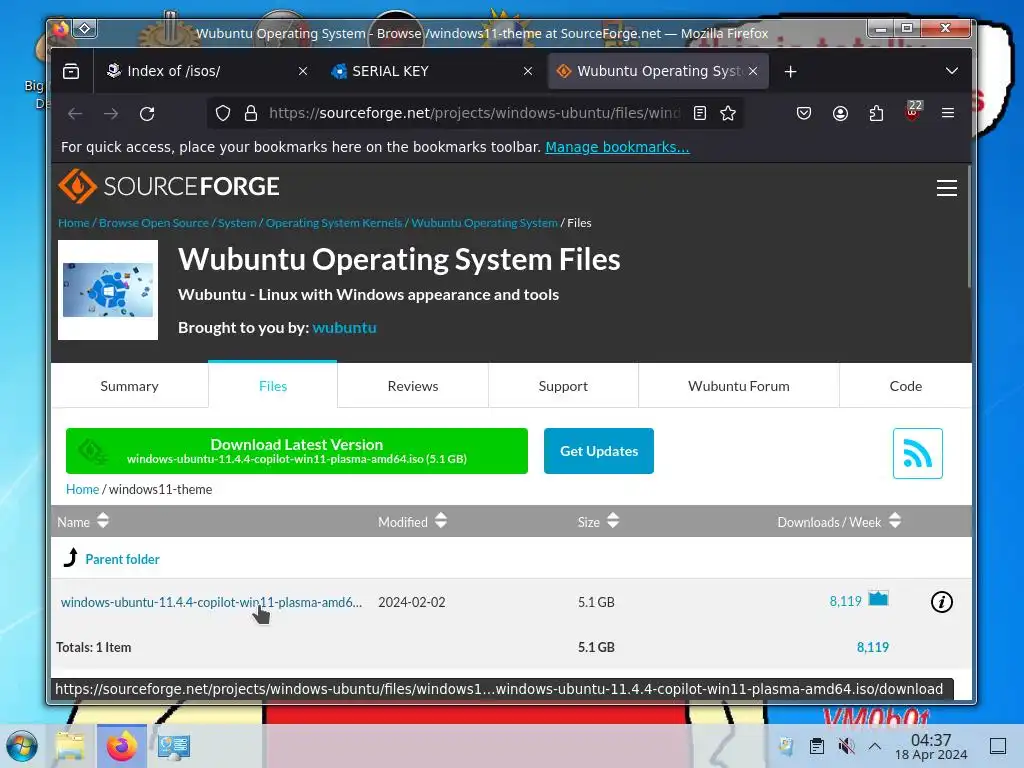This screenshot has height=768, width=1024.
Task: Open clipboard icon in system tray
Action: [817, 746]
